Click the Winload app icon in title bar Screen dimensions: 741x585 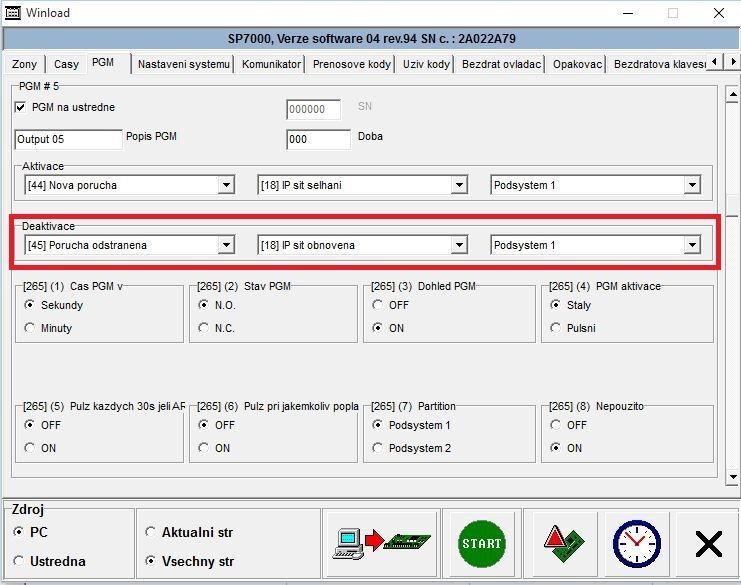click(x=13, y=13)
